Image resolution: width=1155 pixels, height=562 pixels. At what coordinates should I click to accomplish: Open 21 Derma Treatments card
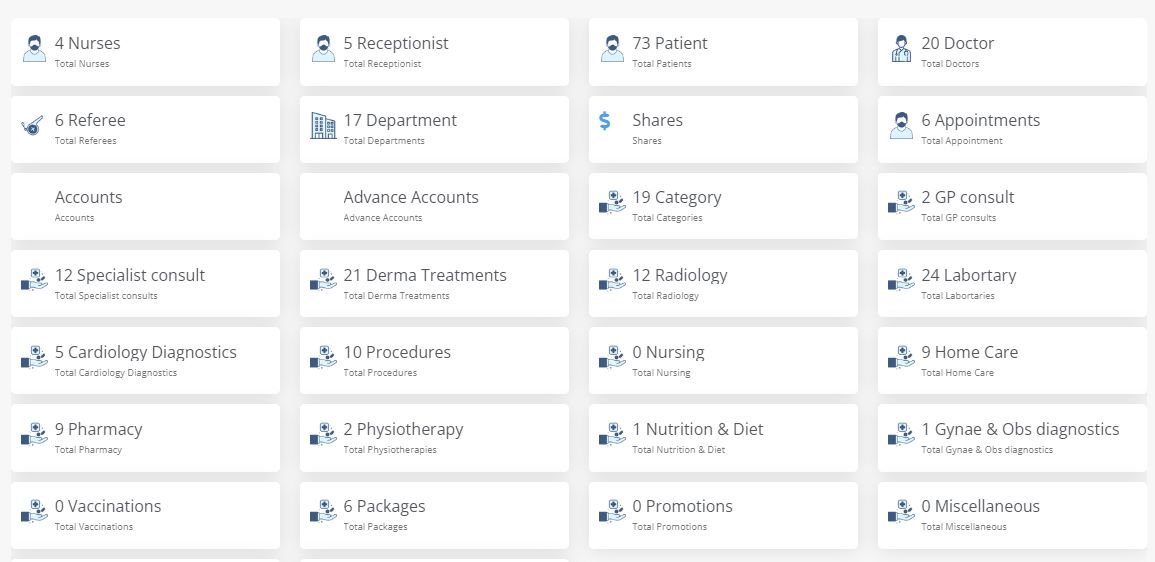click(x=434, y=283)
